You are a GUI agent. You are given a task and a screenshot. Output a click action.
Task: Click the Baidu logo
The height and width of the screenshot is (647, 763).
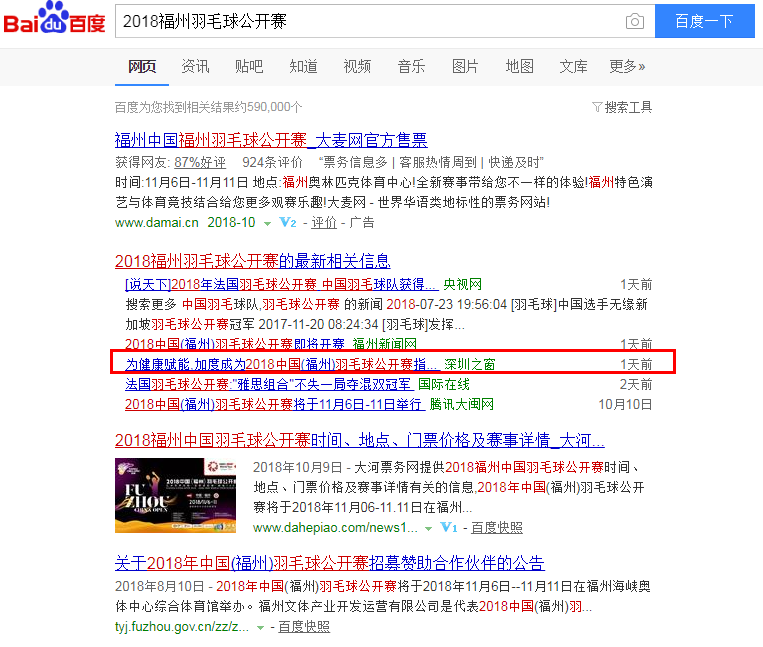click(x=54, y=18)
